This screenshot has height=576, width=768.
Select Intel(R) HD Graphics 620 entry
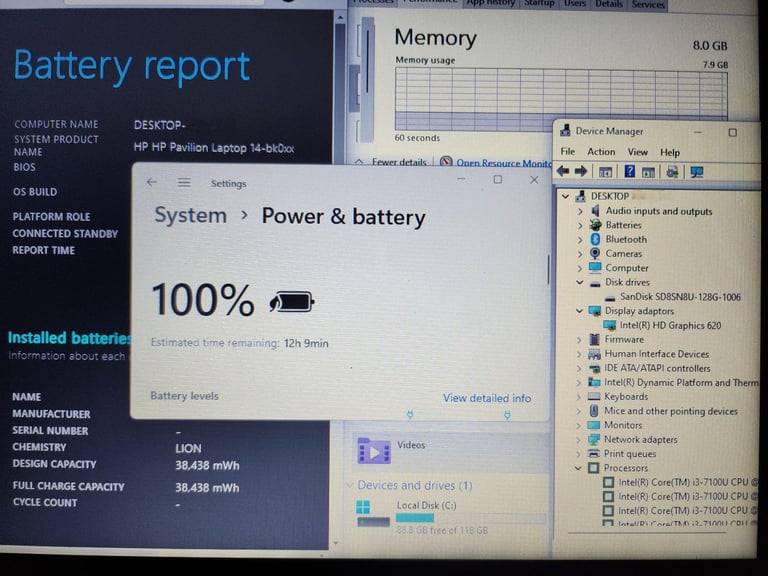pos(670,325)
